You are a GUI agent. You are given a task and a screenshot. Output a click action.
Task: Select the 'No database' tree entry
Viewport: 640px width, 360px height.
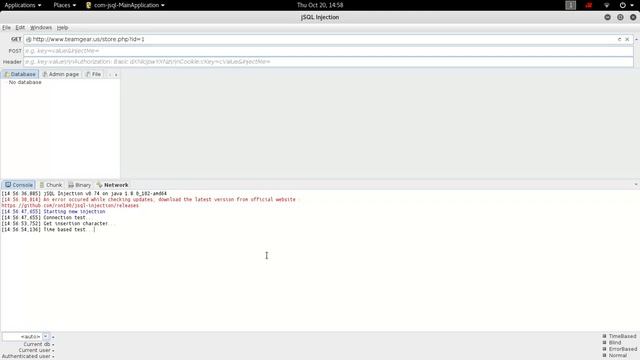(25, 82)
